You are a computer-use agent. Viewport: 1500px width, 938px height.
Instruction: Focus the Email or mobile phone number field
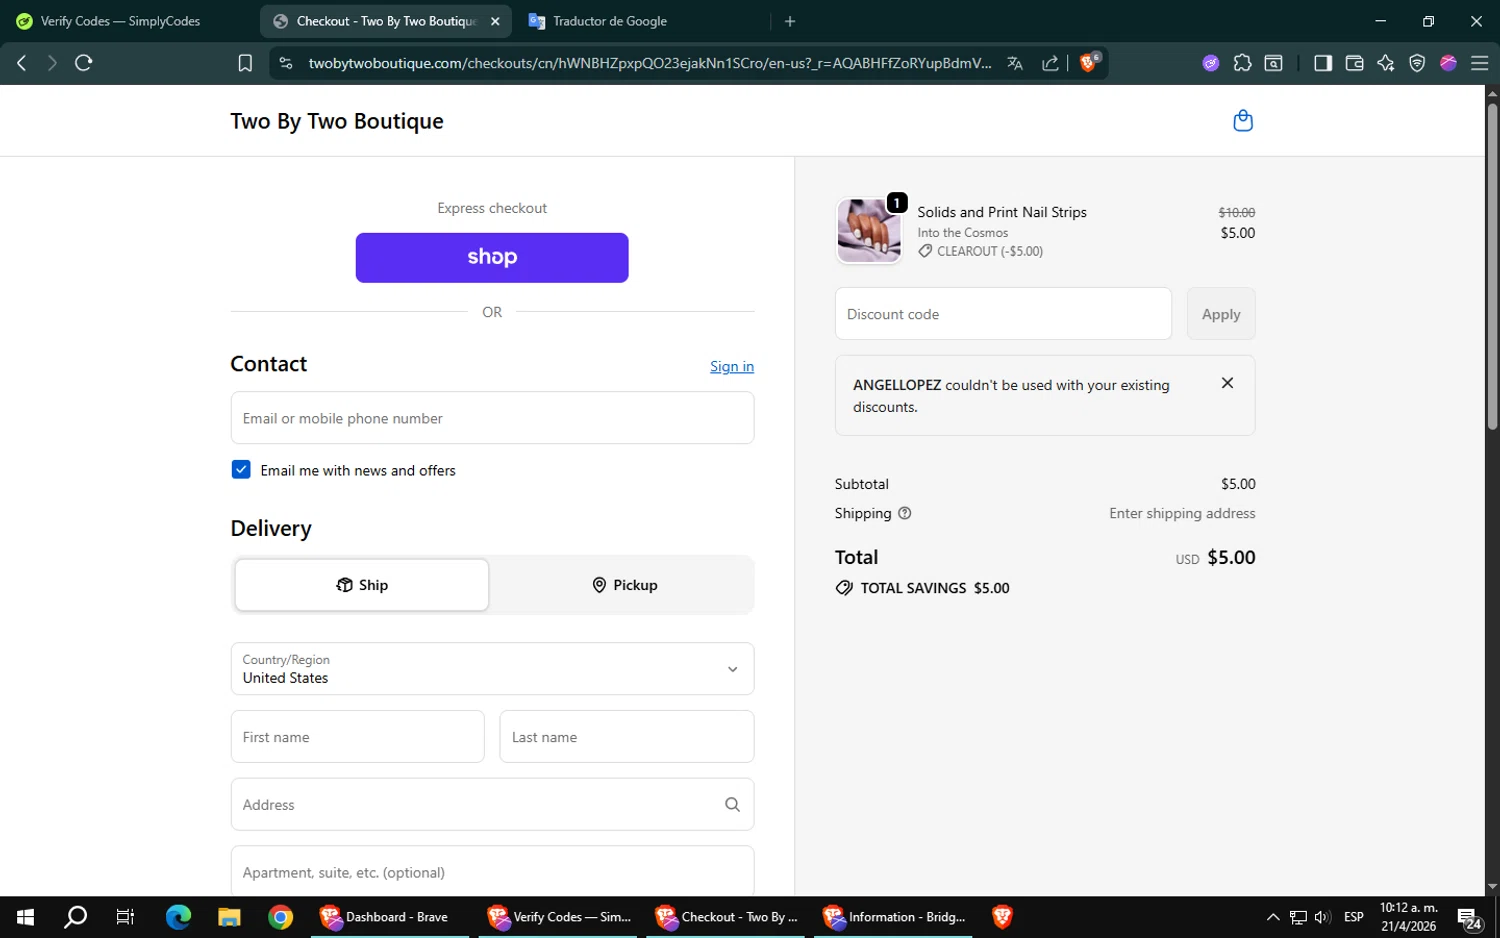pos(492,418)
